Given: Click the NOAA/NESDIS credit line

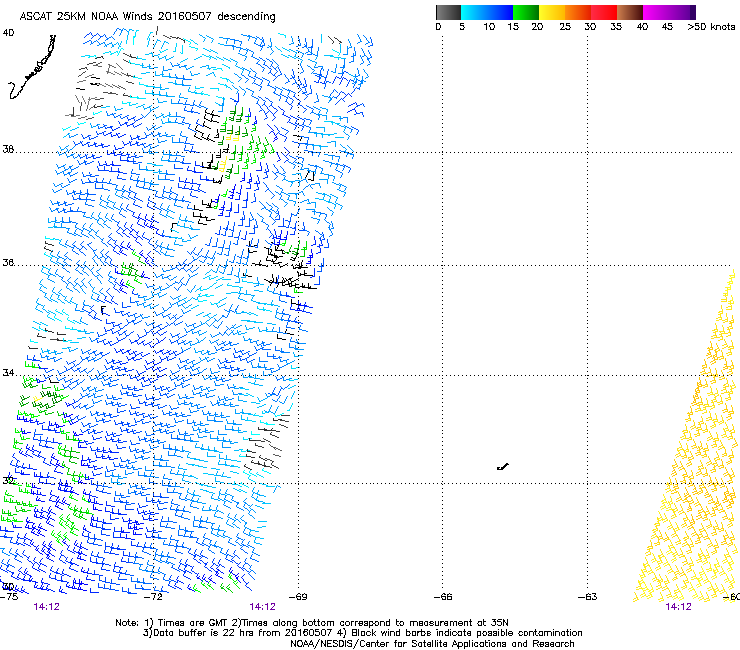Looking at the screenshot, I should click(x=432, y=644).
